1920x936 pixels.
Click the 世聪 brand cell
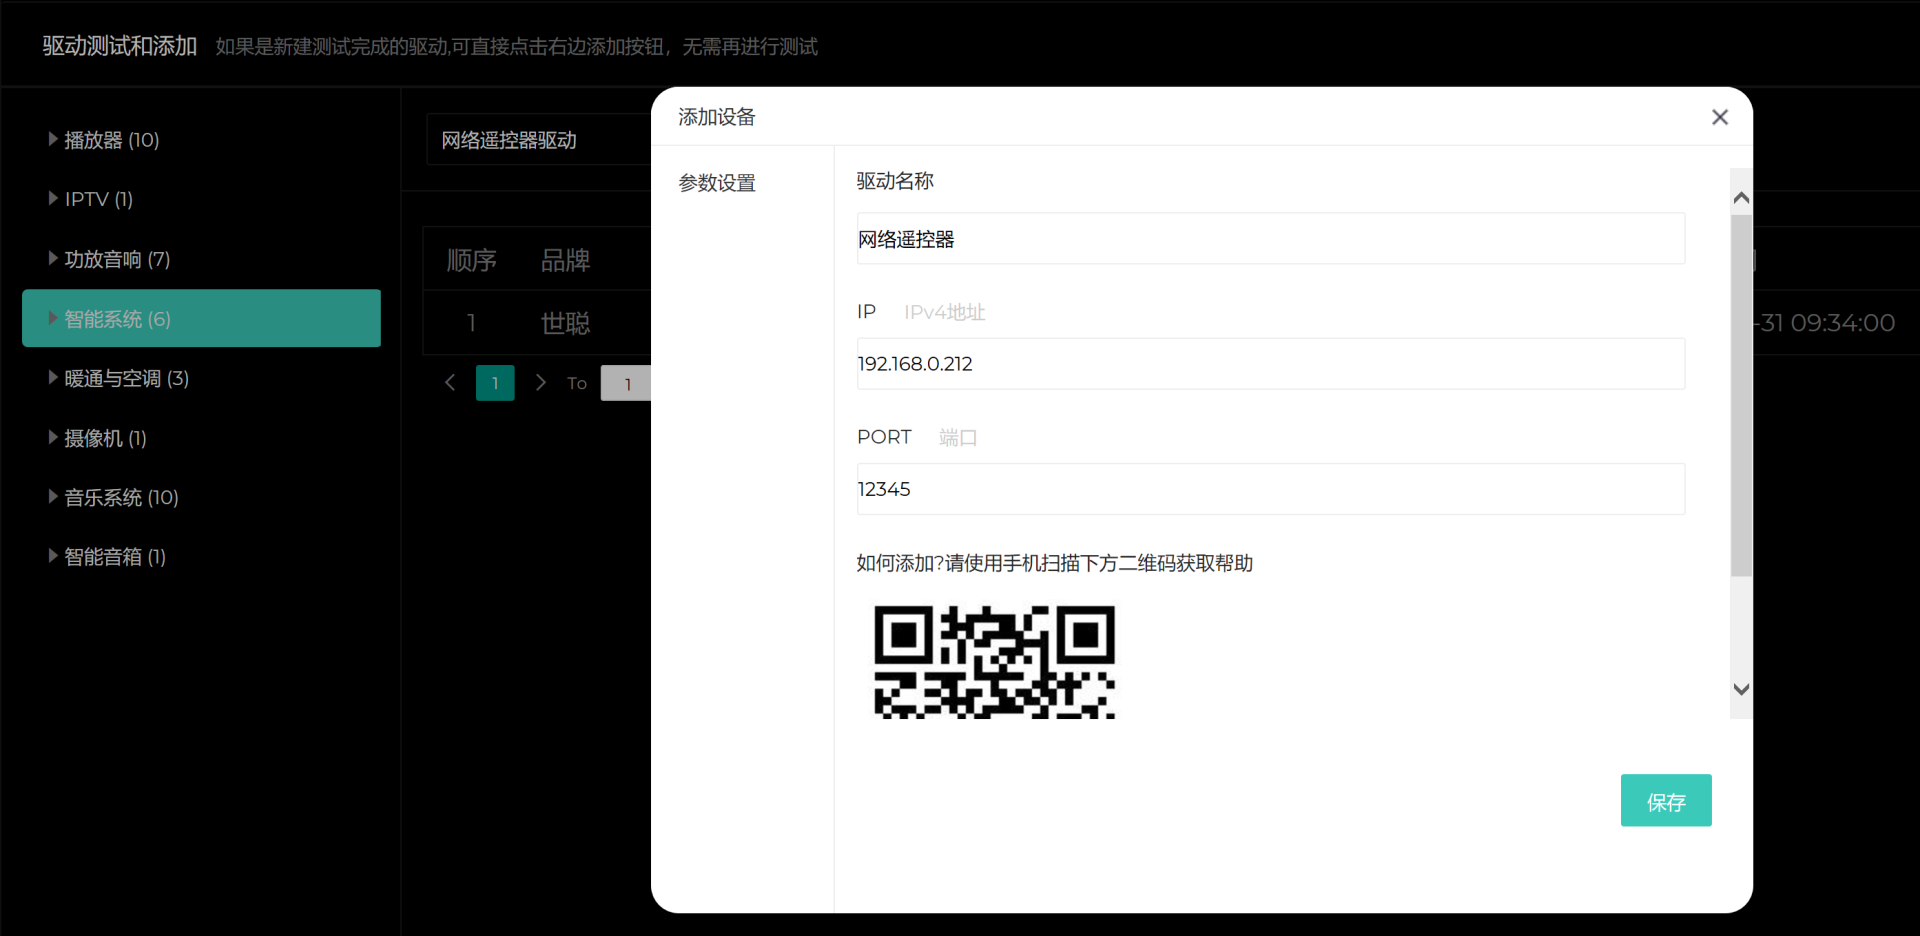[565, 323]
